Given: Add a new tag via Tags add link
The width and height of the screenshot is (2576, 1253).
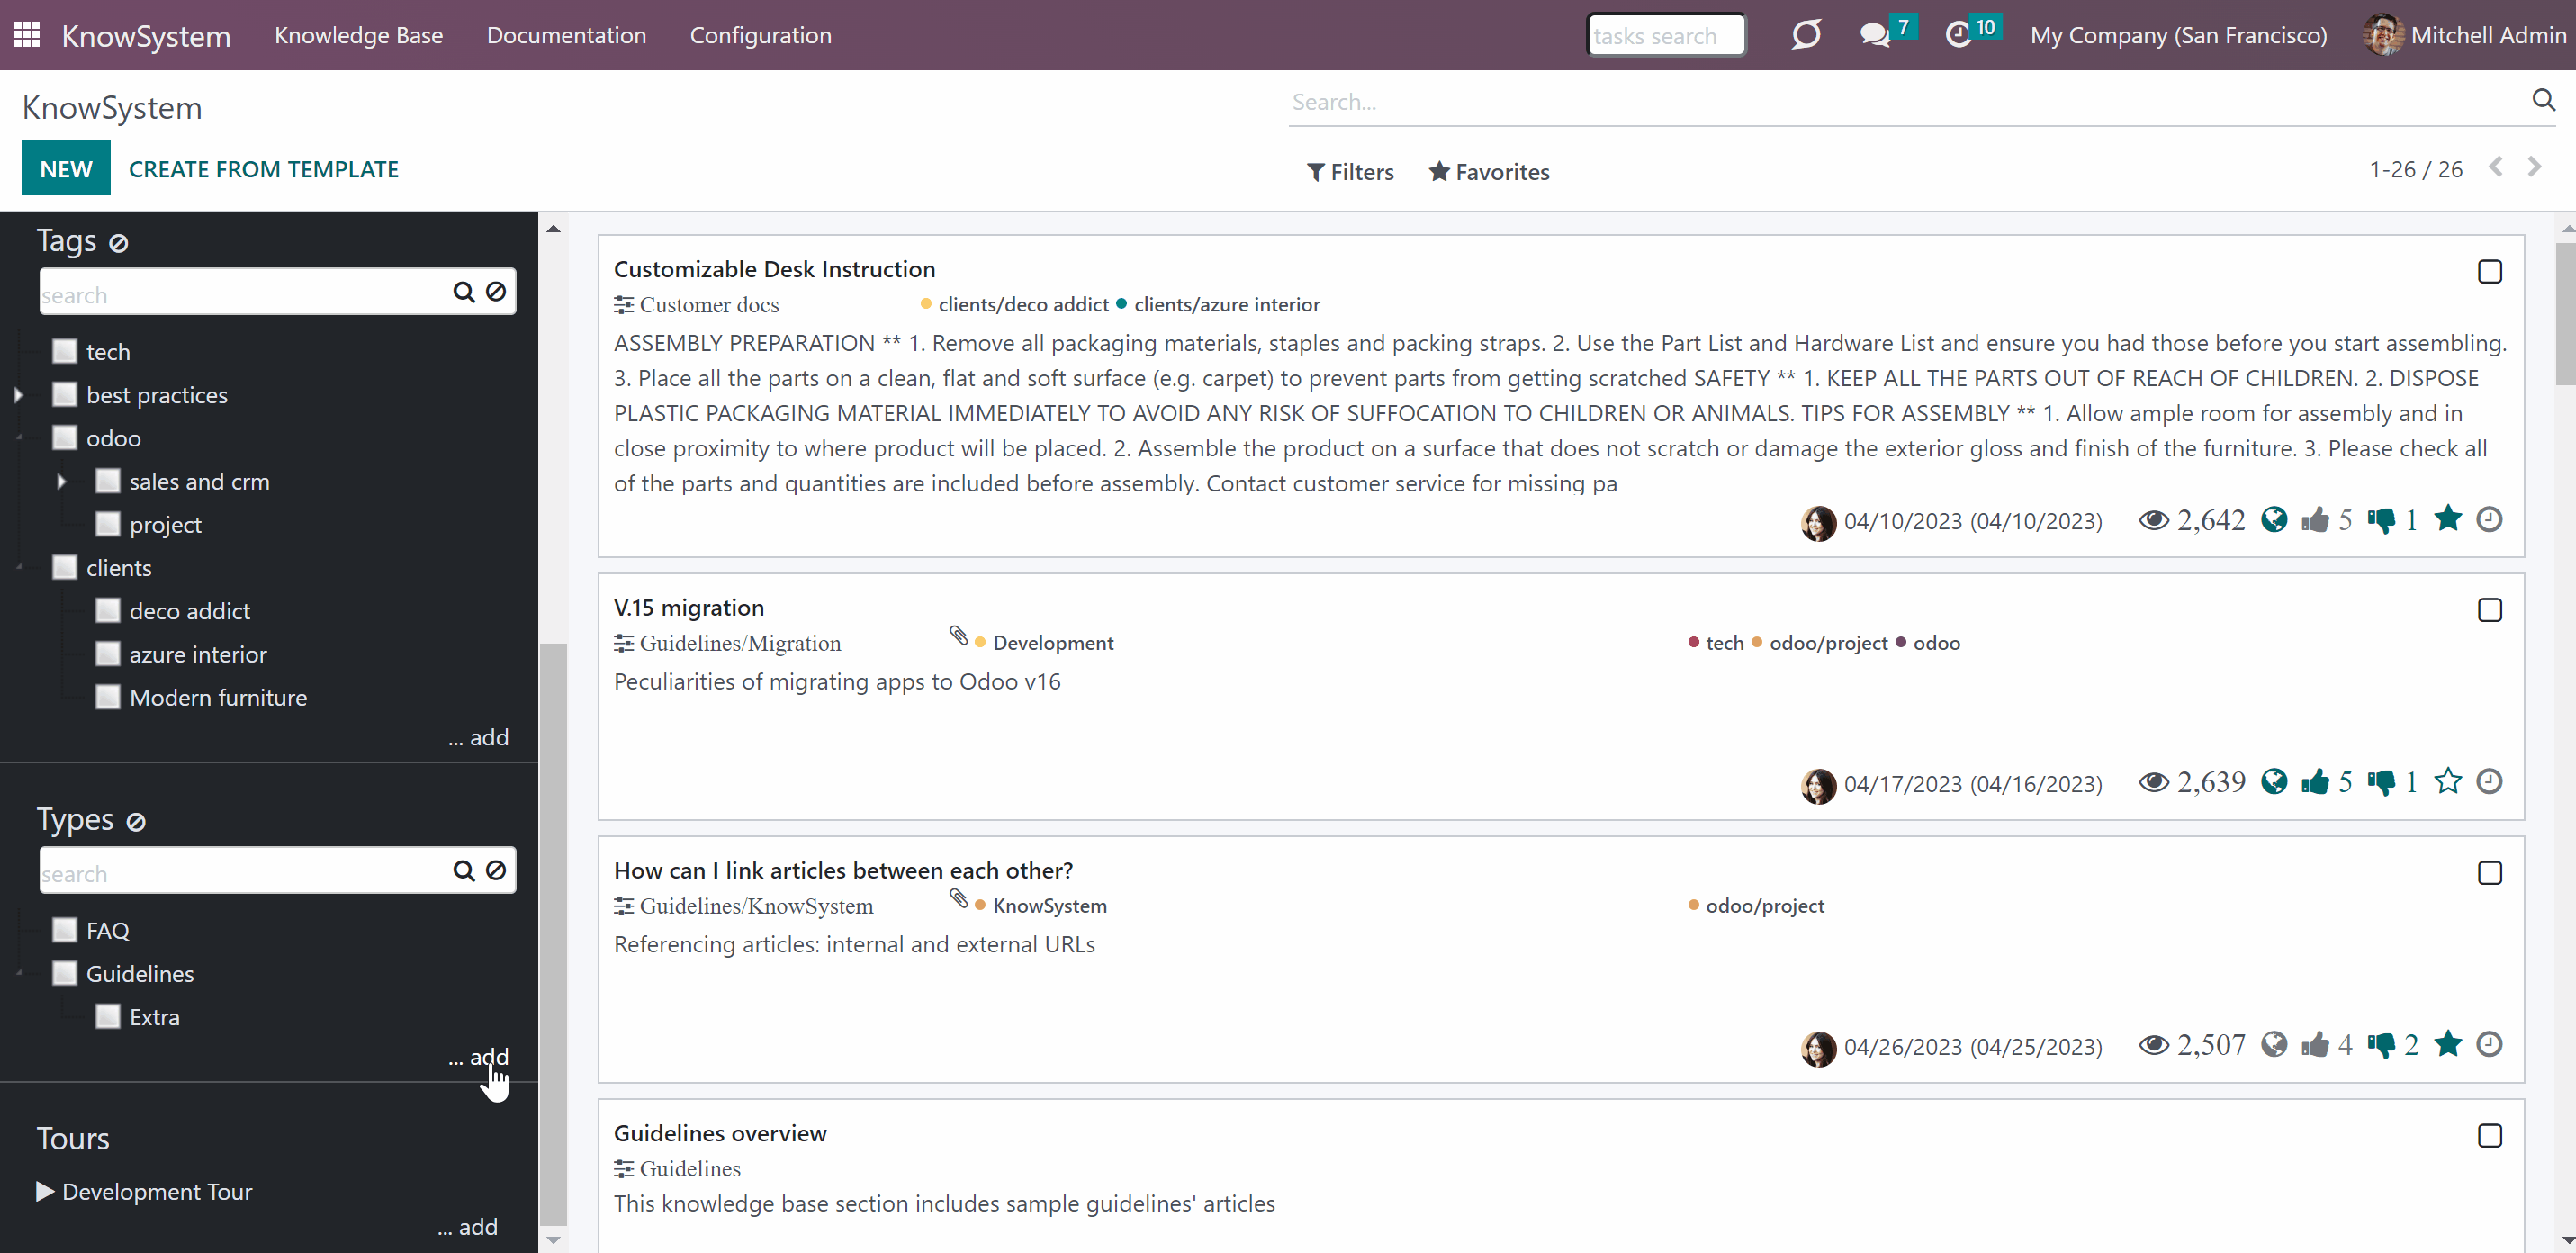Looking at the screenshot, I should point(478,737).
